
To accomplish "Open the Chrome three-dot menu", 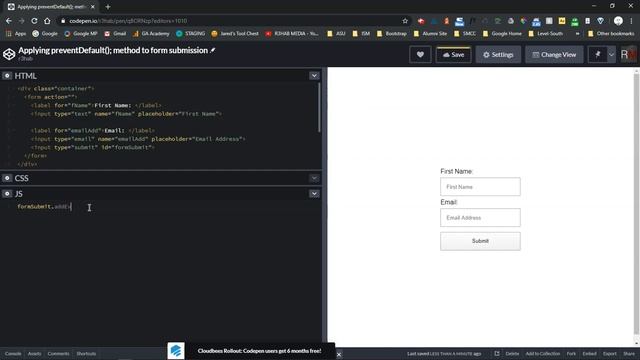I will tap(631, 21).
